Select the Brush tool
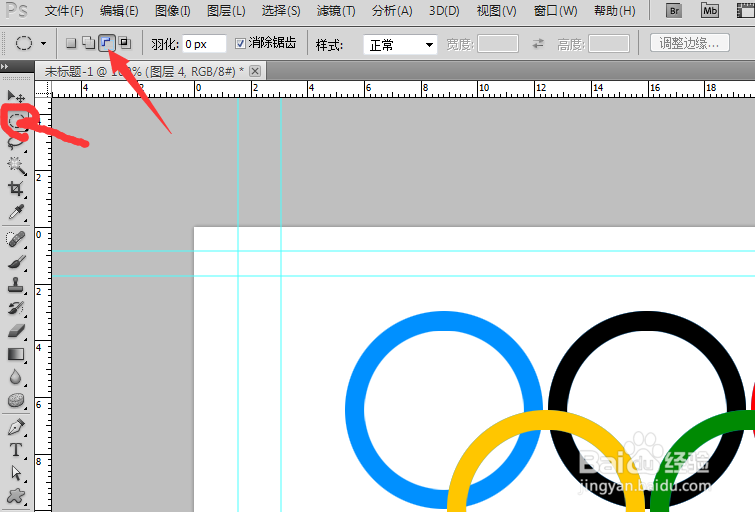 point(16,263)
